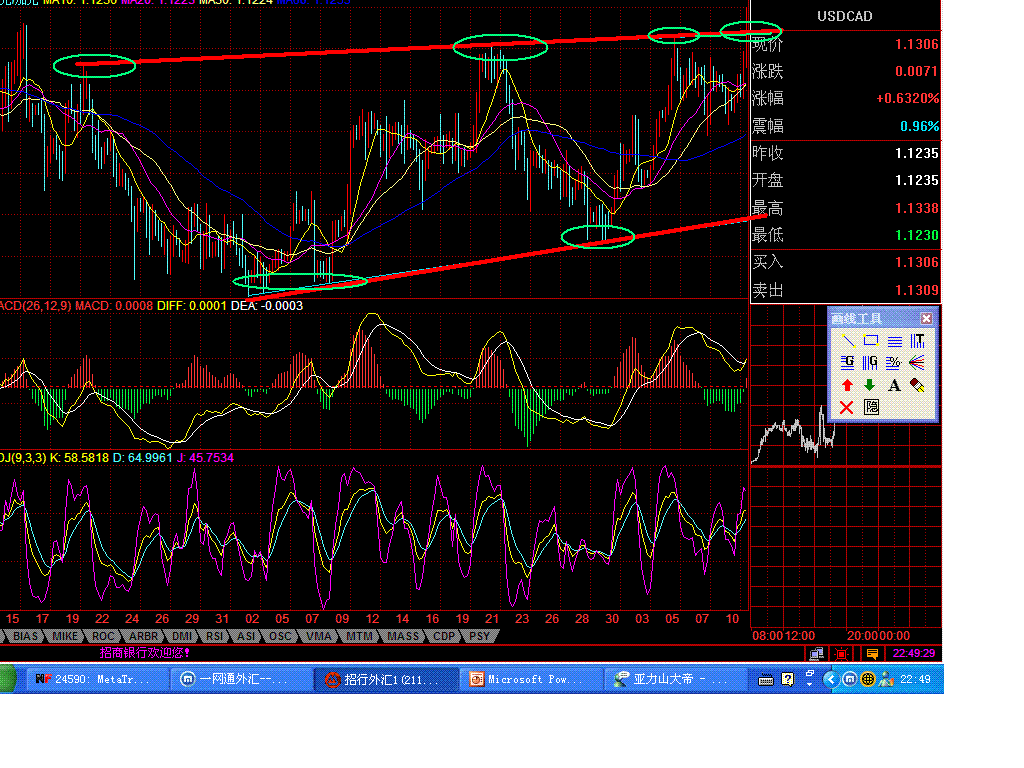The width and height of the screenshot is (1024, 768).
Task: Select the vertical time lines T tool
Action: pyautogui.click(x=917, y=341)
